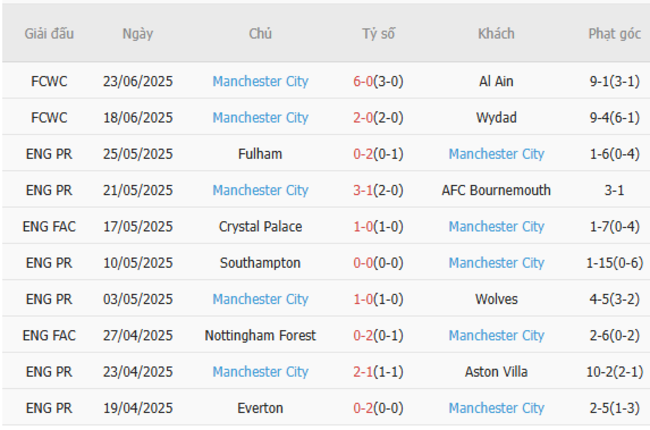Select the 1-15(0-6) corner kick stat
Viewport: 650px width, 430px height.
[x=614, y=263]
